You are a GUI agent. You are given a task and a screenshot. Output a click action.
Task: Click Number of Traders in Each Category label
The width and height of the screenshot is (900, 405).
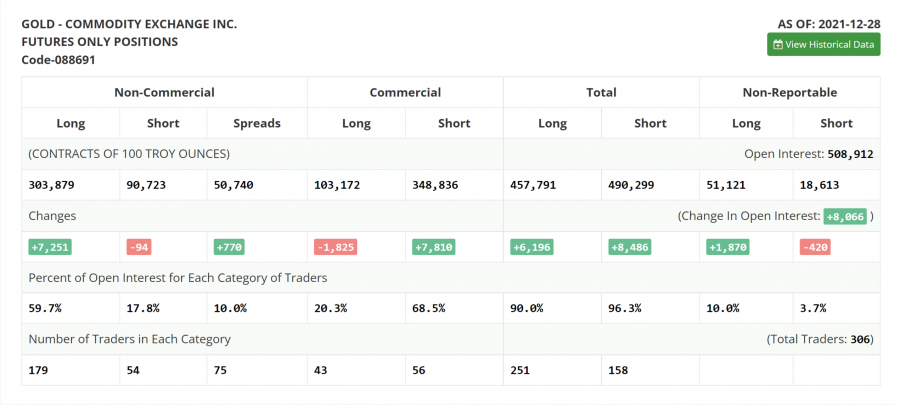tap(130, 339)
